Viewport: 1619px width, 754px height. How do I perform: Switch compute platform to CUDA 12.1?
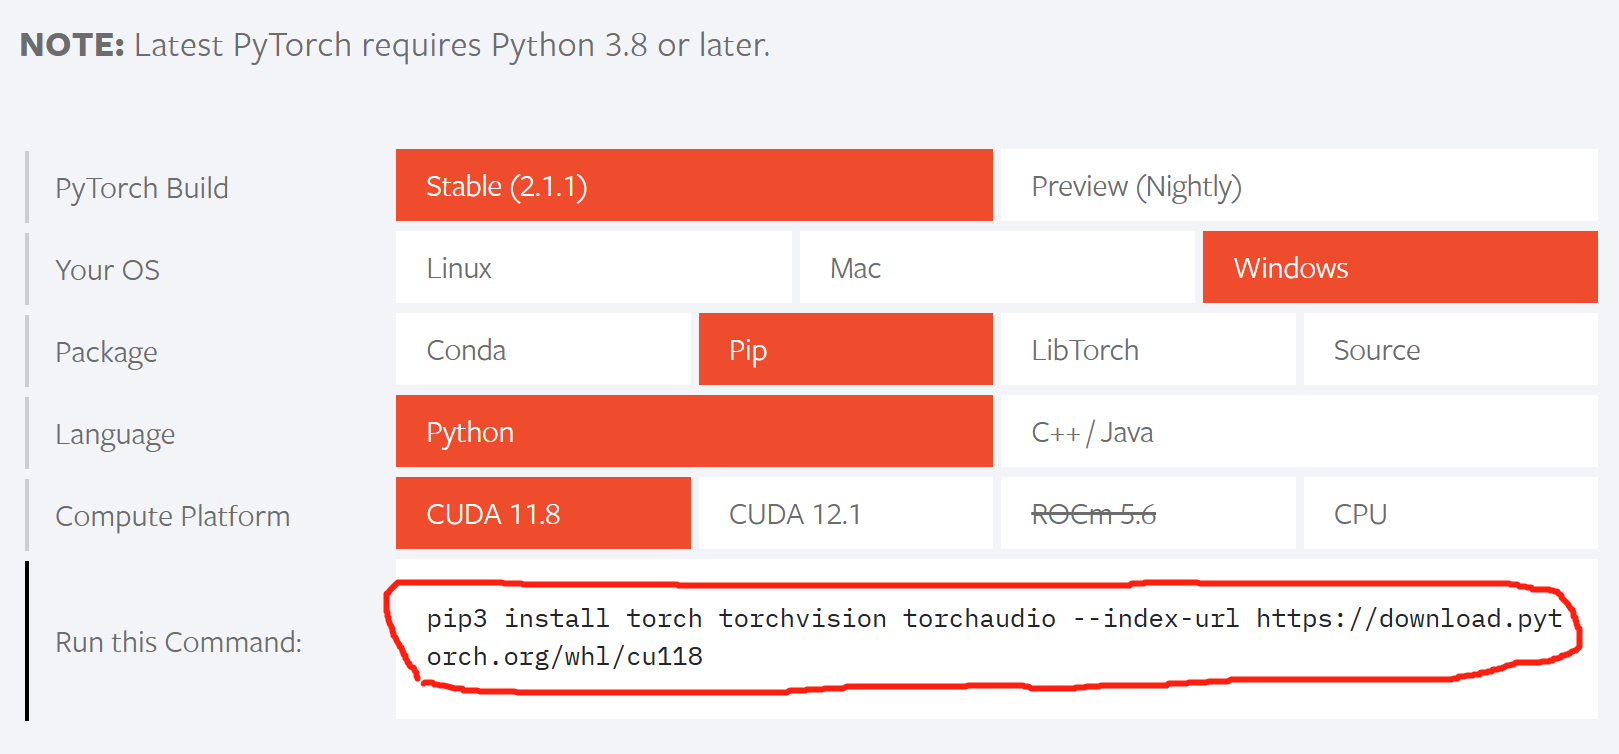[x=845, y=513]
